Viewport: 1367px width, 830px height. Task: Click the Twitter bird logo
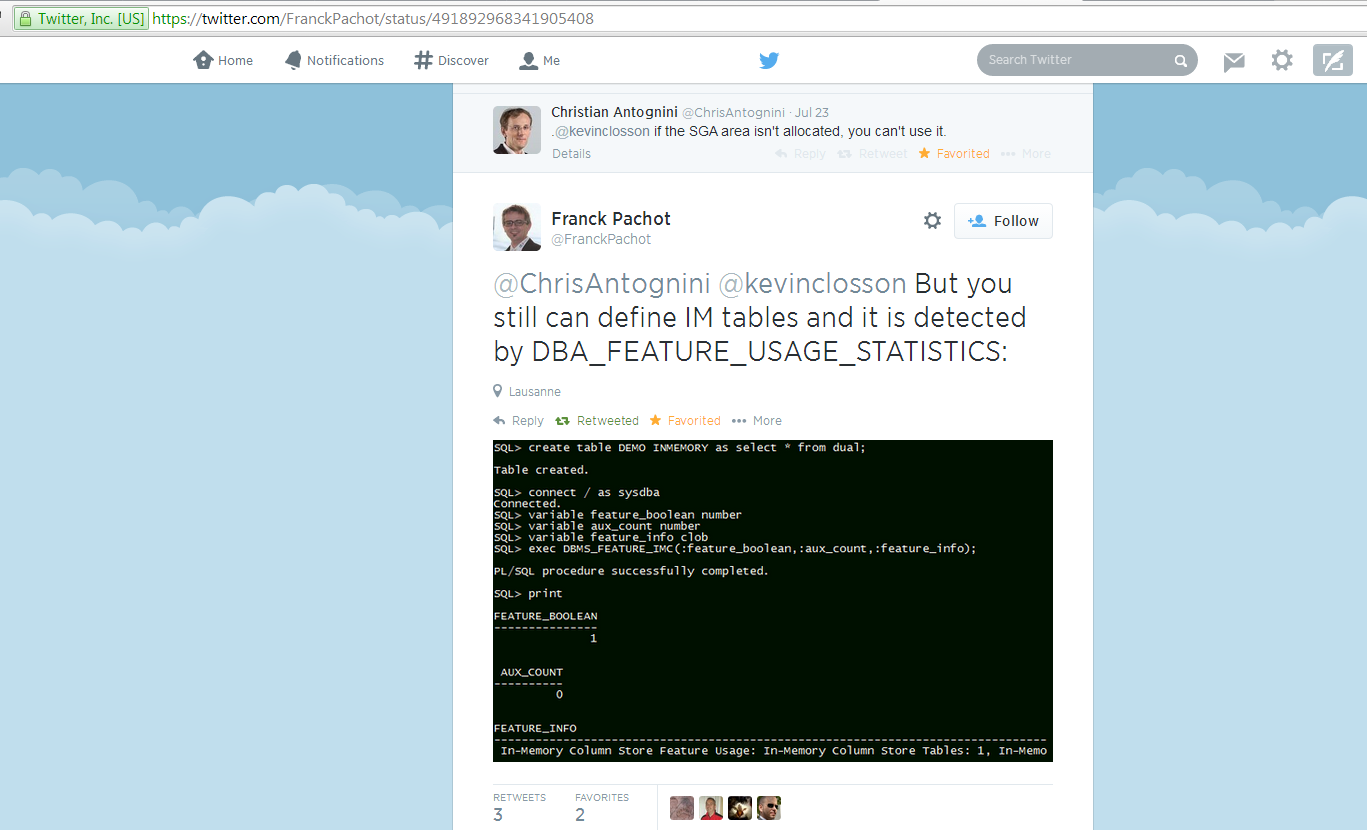768,60
